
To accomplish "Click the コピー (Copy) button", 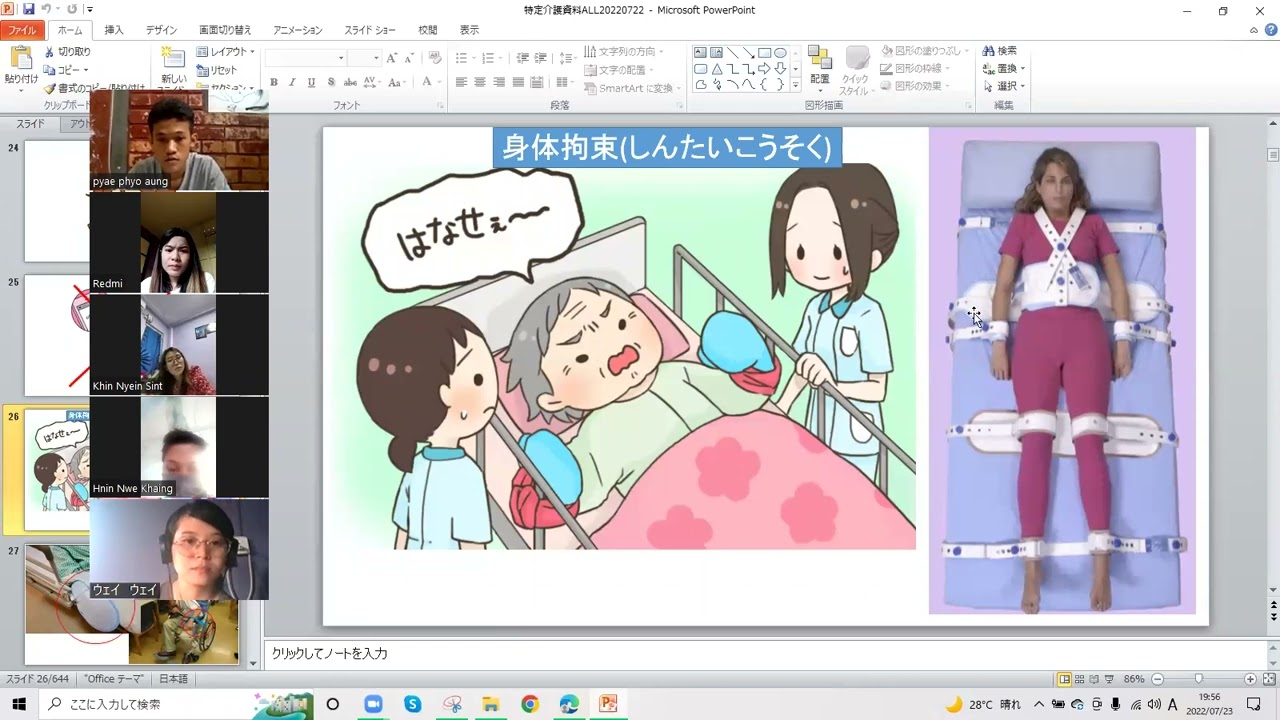I will point(67,70).
